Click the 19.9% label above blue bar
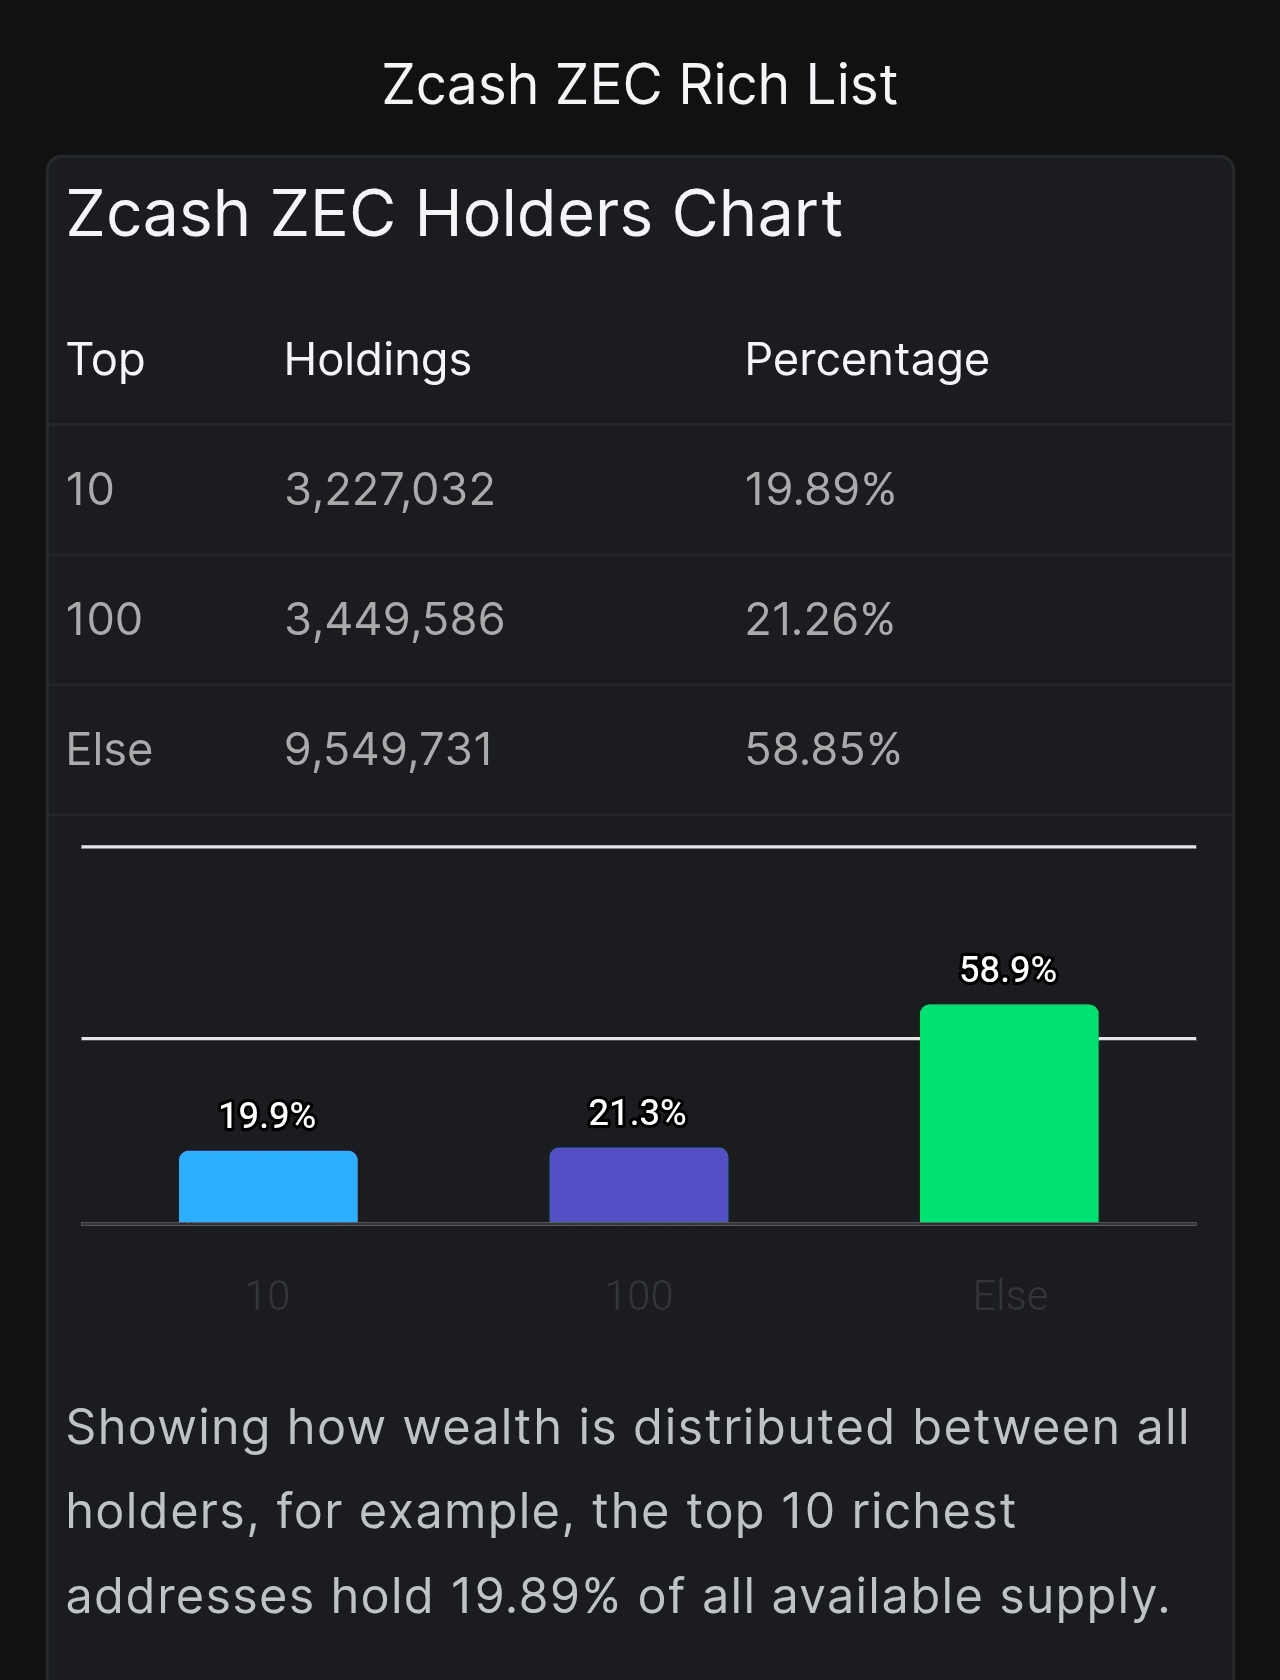The height and width of the screenshot is (1680, 1280). (x=268, y=1116)
